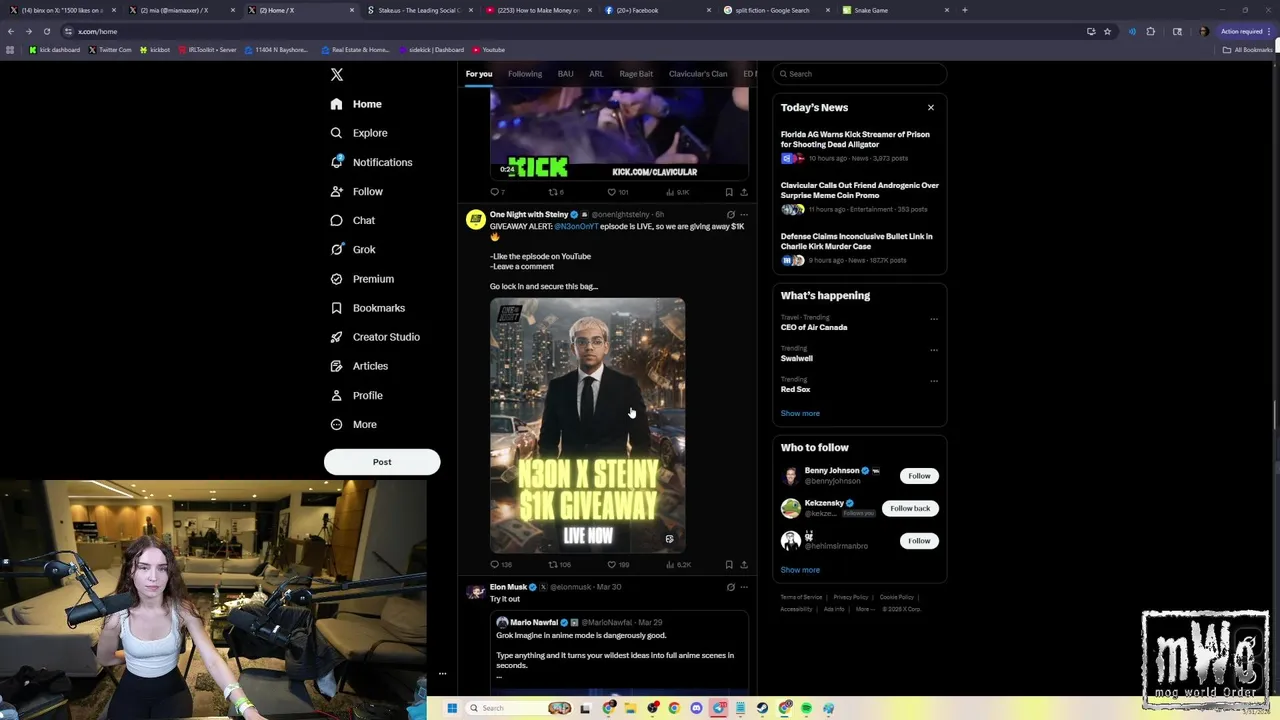
Task: Open more options for Swalwell trend
Action: [x=934, y=350]
